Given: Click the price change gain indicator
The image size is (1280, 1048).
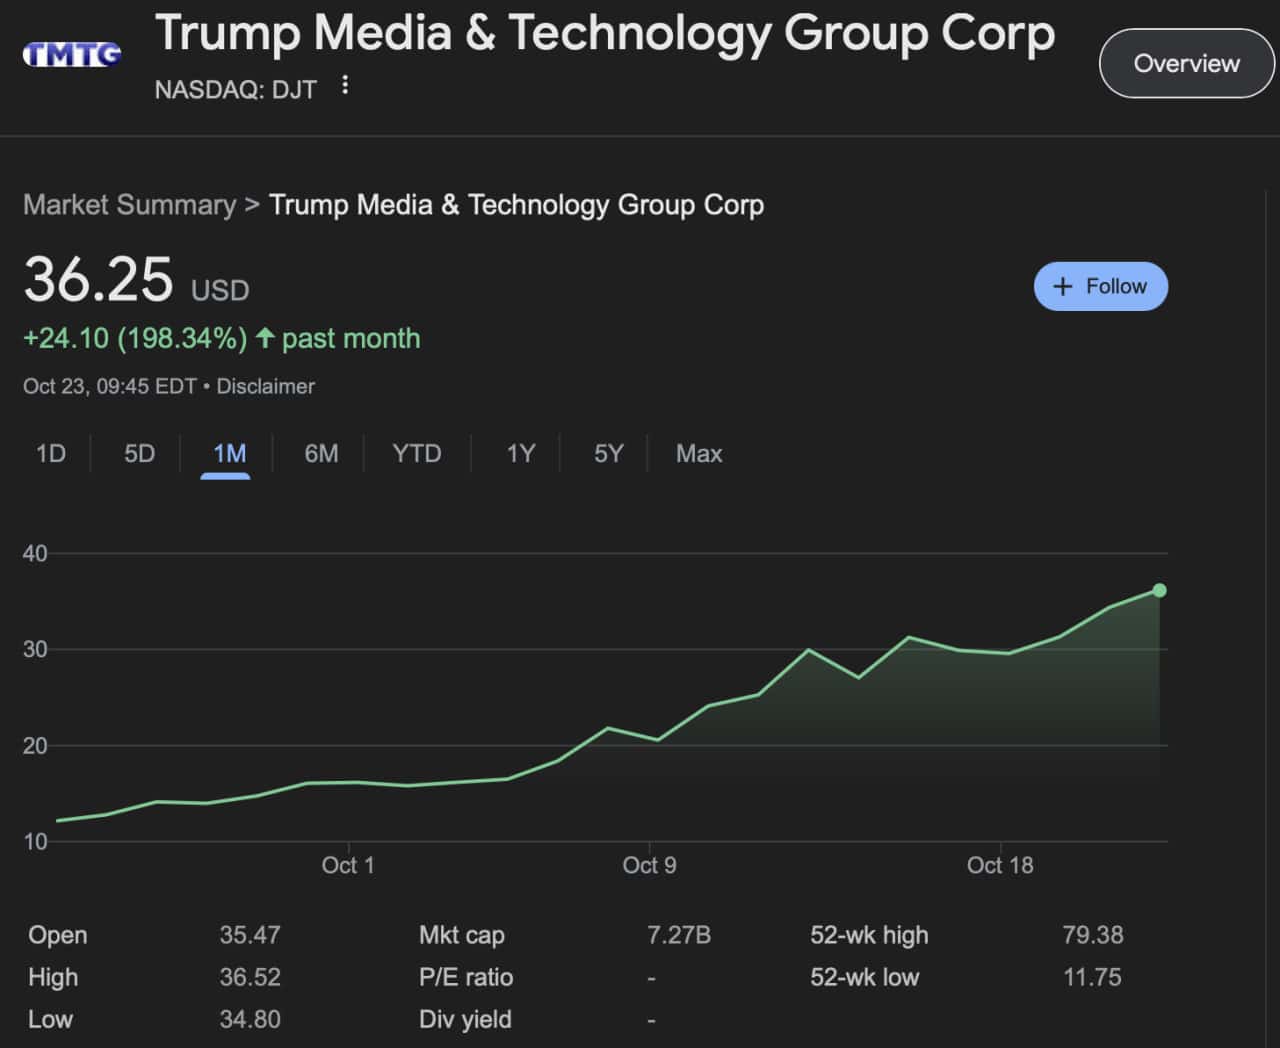Looking at the screenshot, I should pyautogui.click(x=135, y=338).
